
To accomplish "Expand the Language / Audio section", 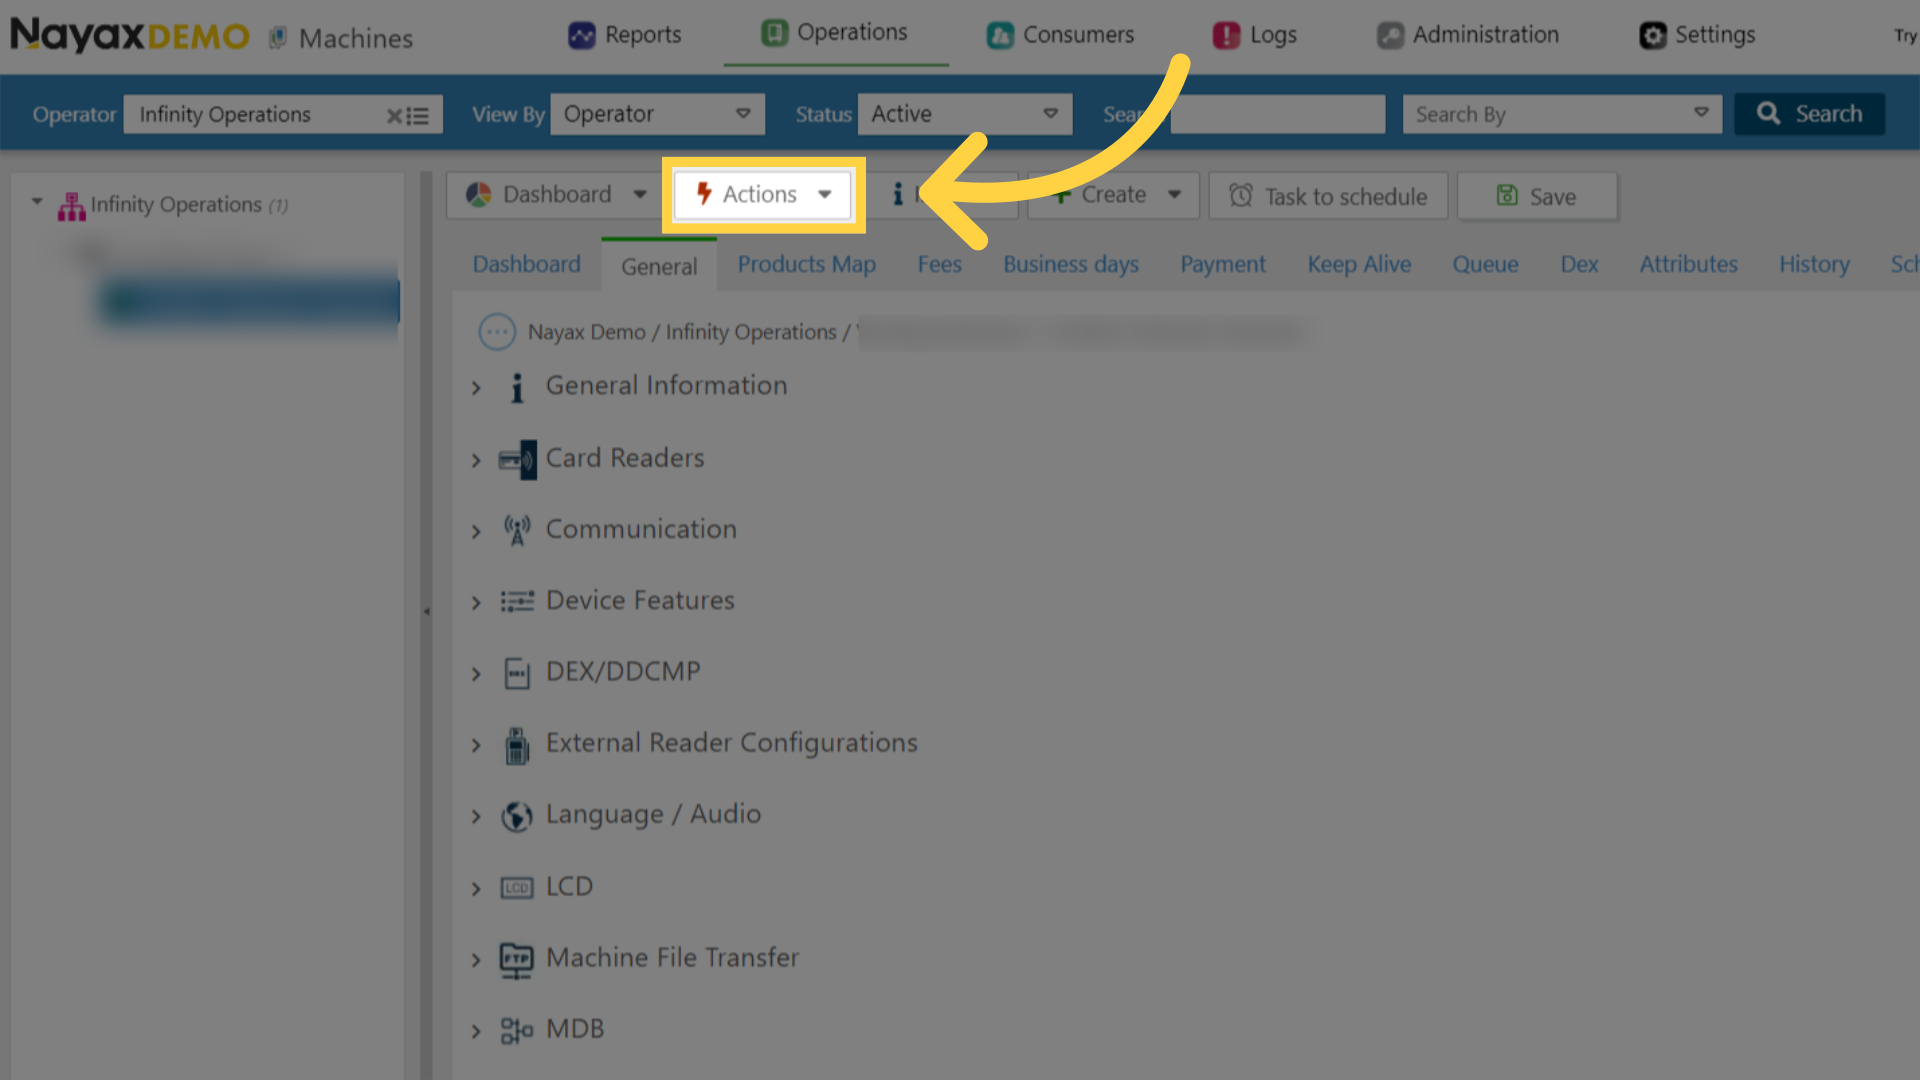I will 476,817.
